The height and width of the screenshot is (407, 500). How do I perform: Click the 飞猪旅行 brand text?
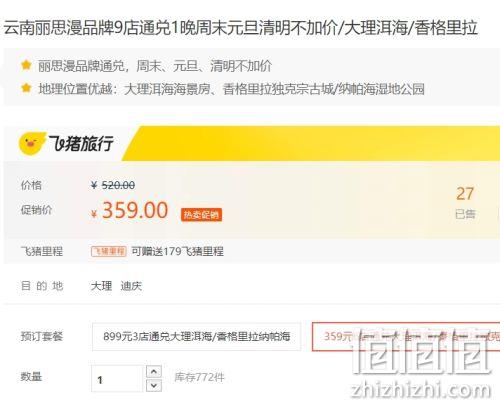[x=81, y=144]
